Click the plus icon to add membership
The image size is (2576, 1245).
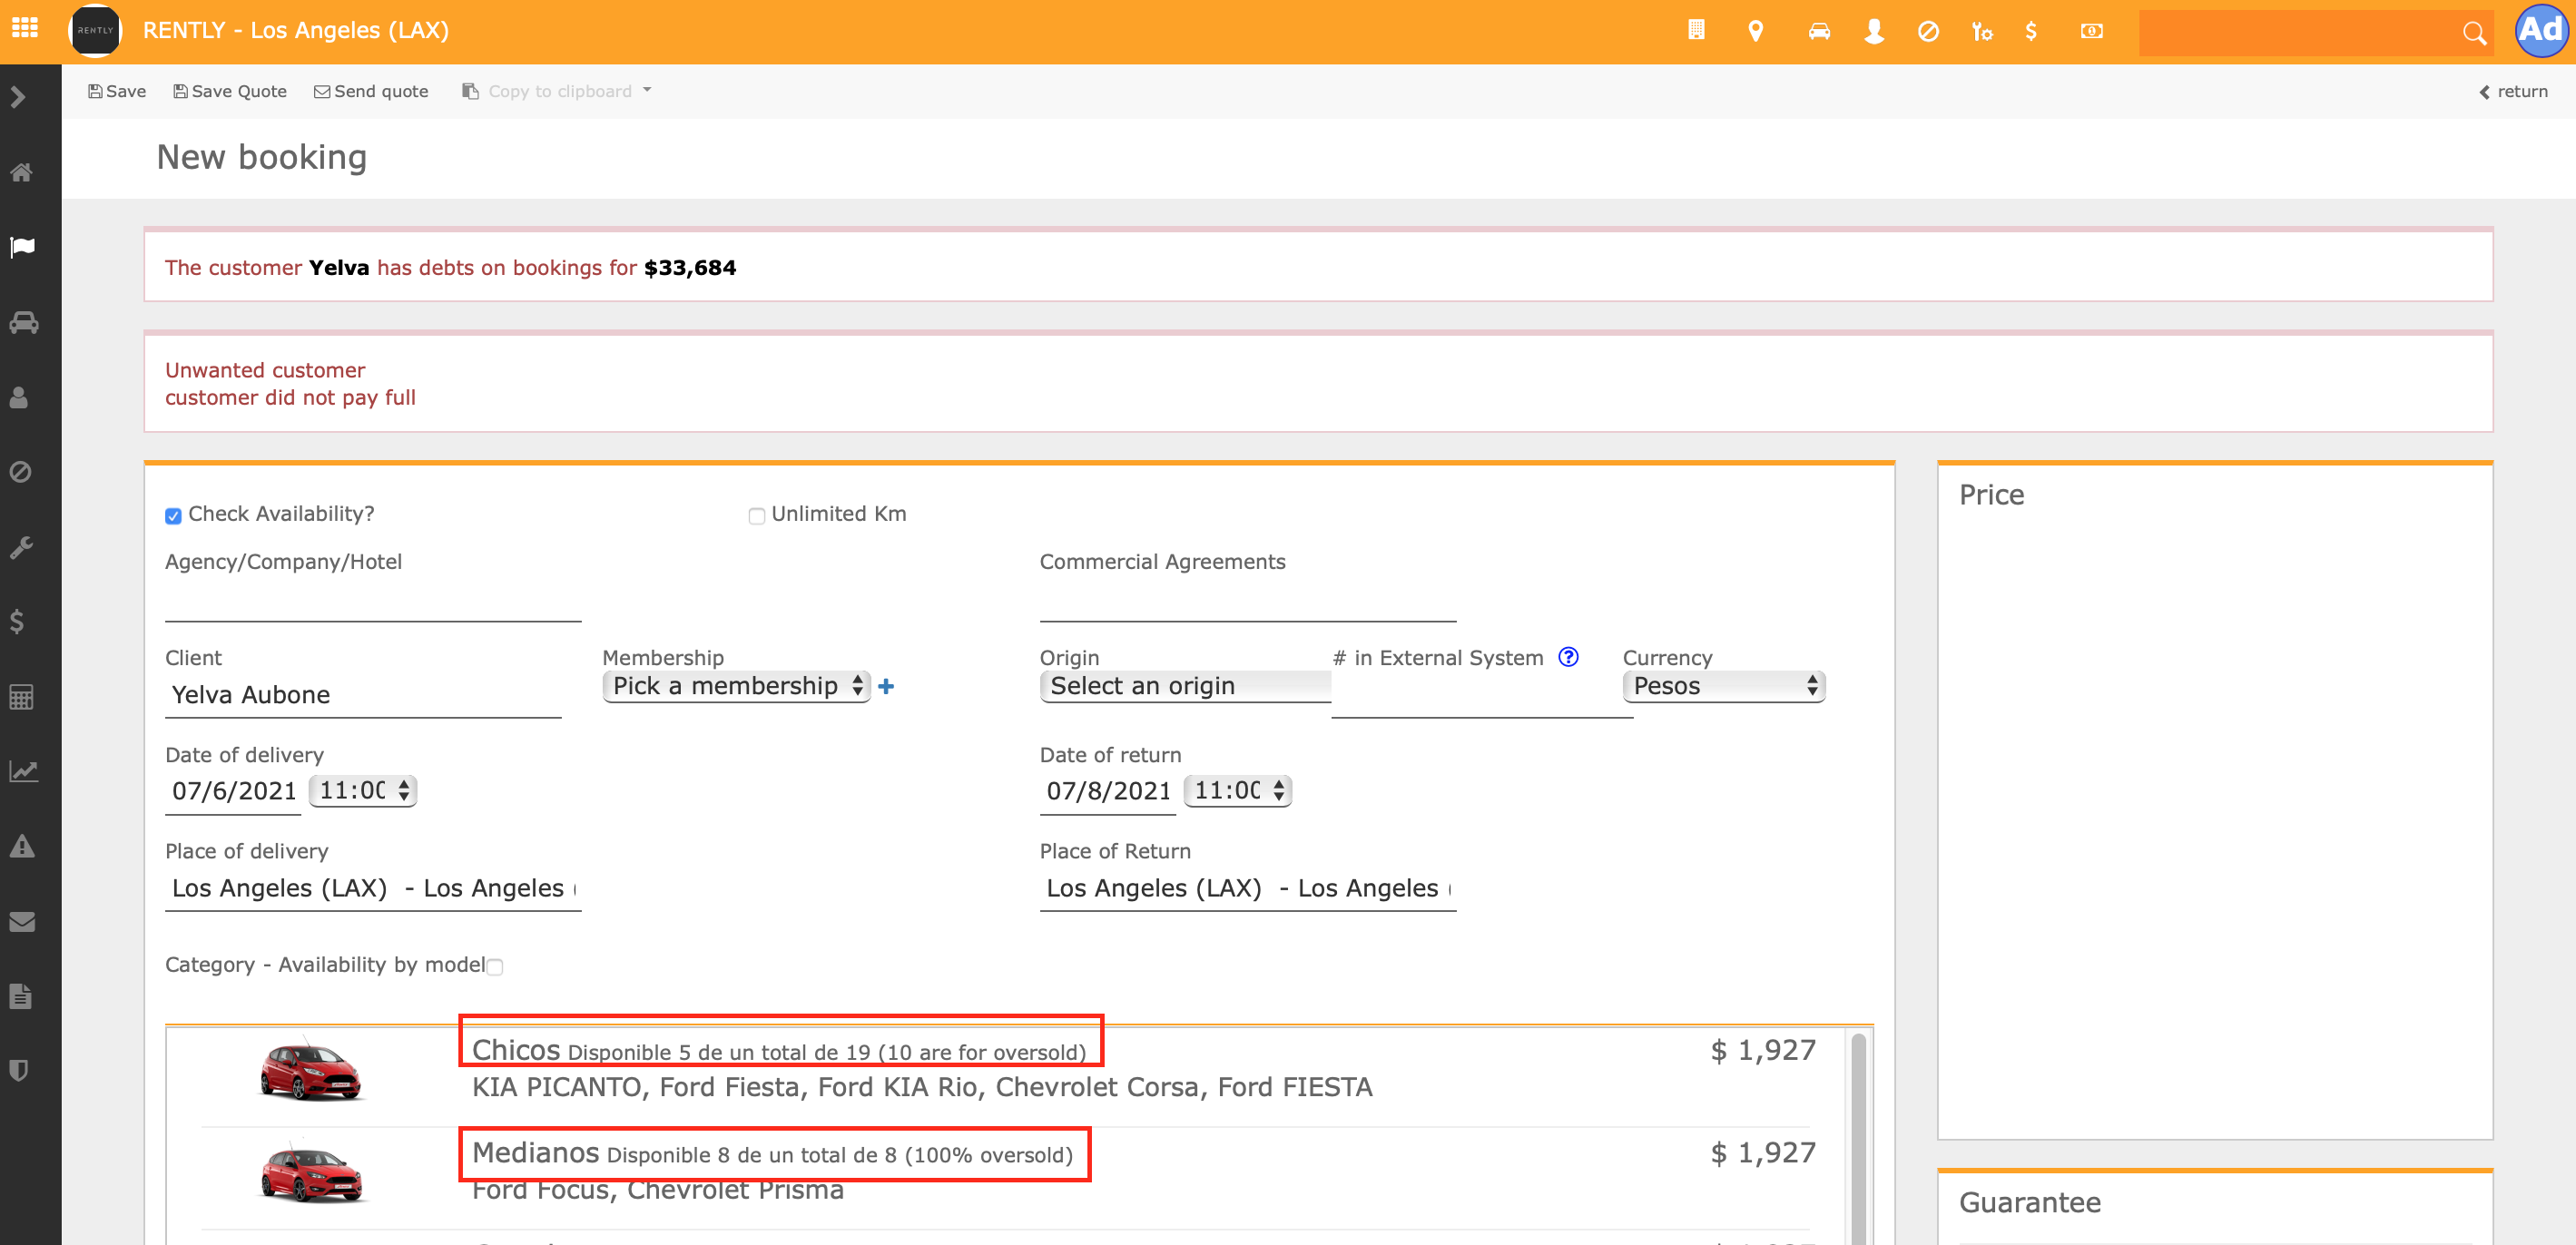(886, 686)
